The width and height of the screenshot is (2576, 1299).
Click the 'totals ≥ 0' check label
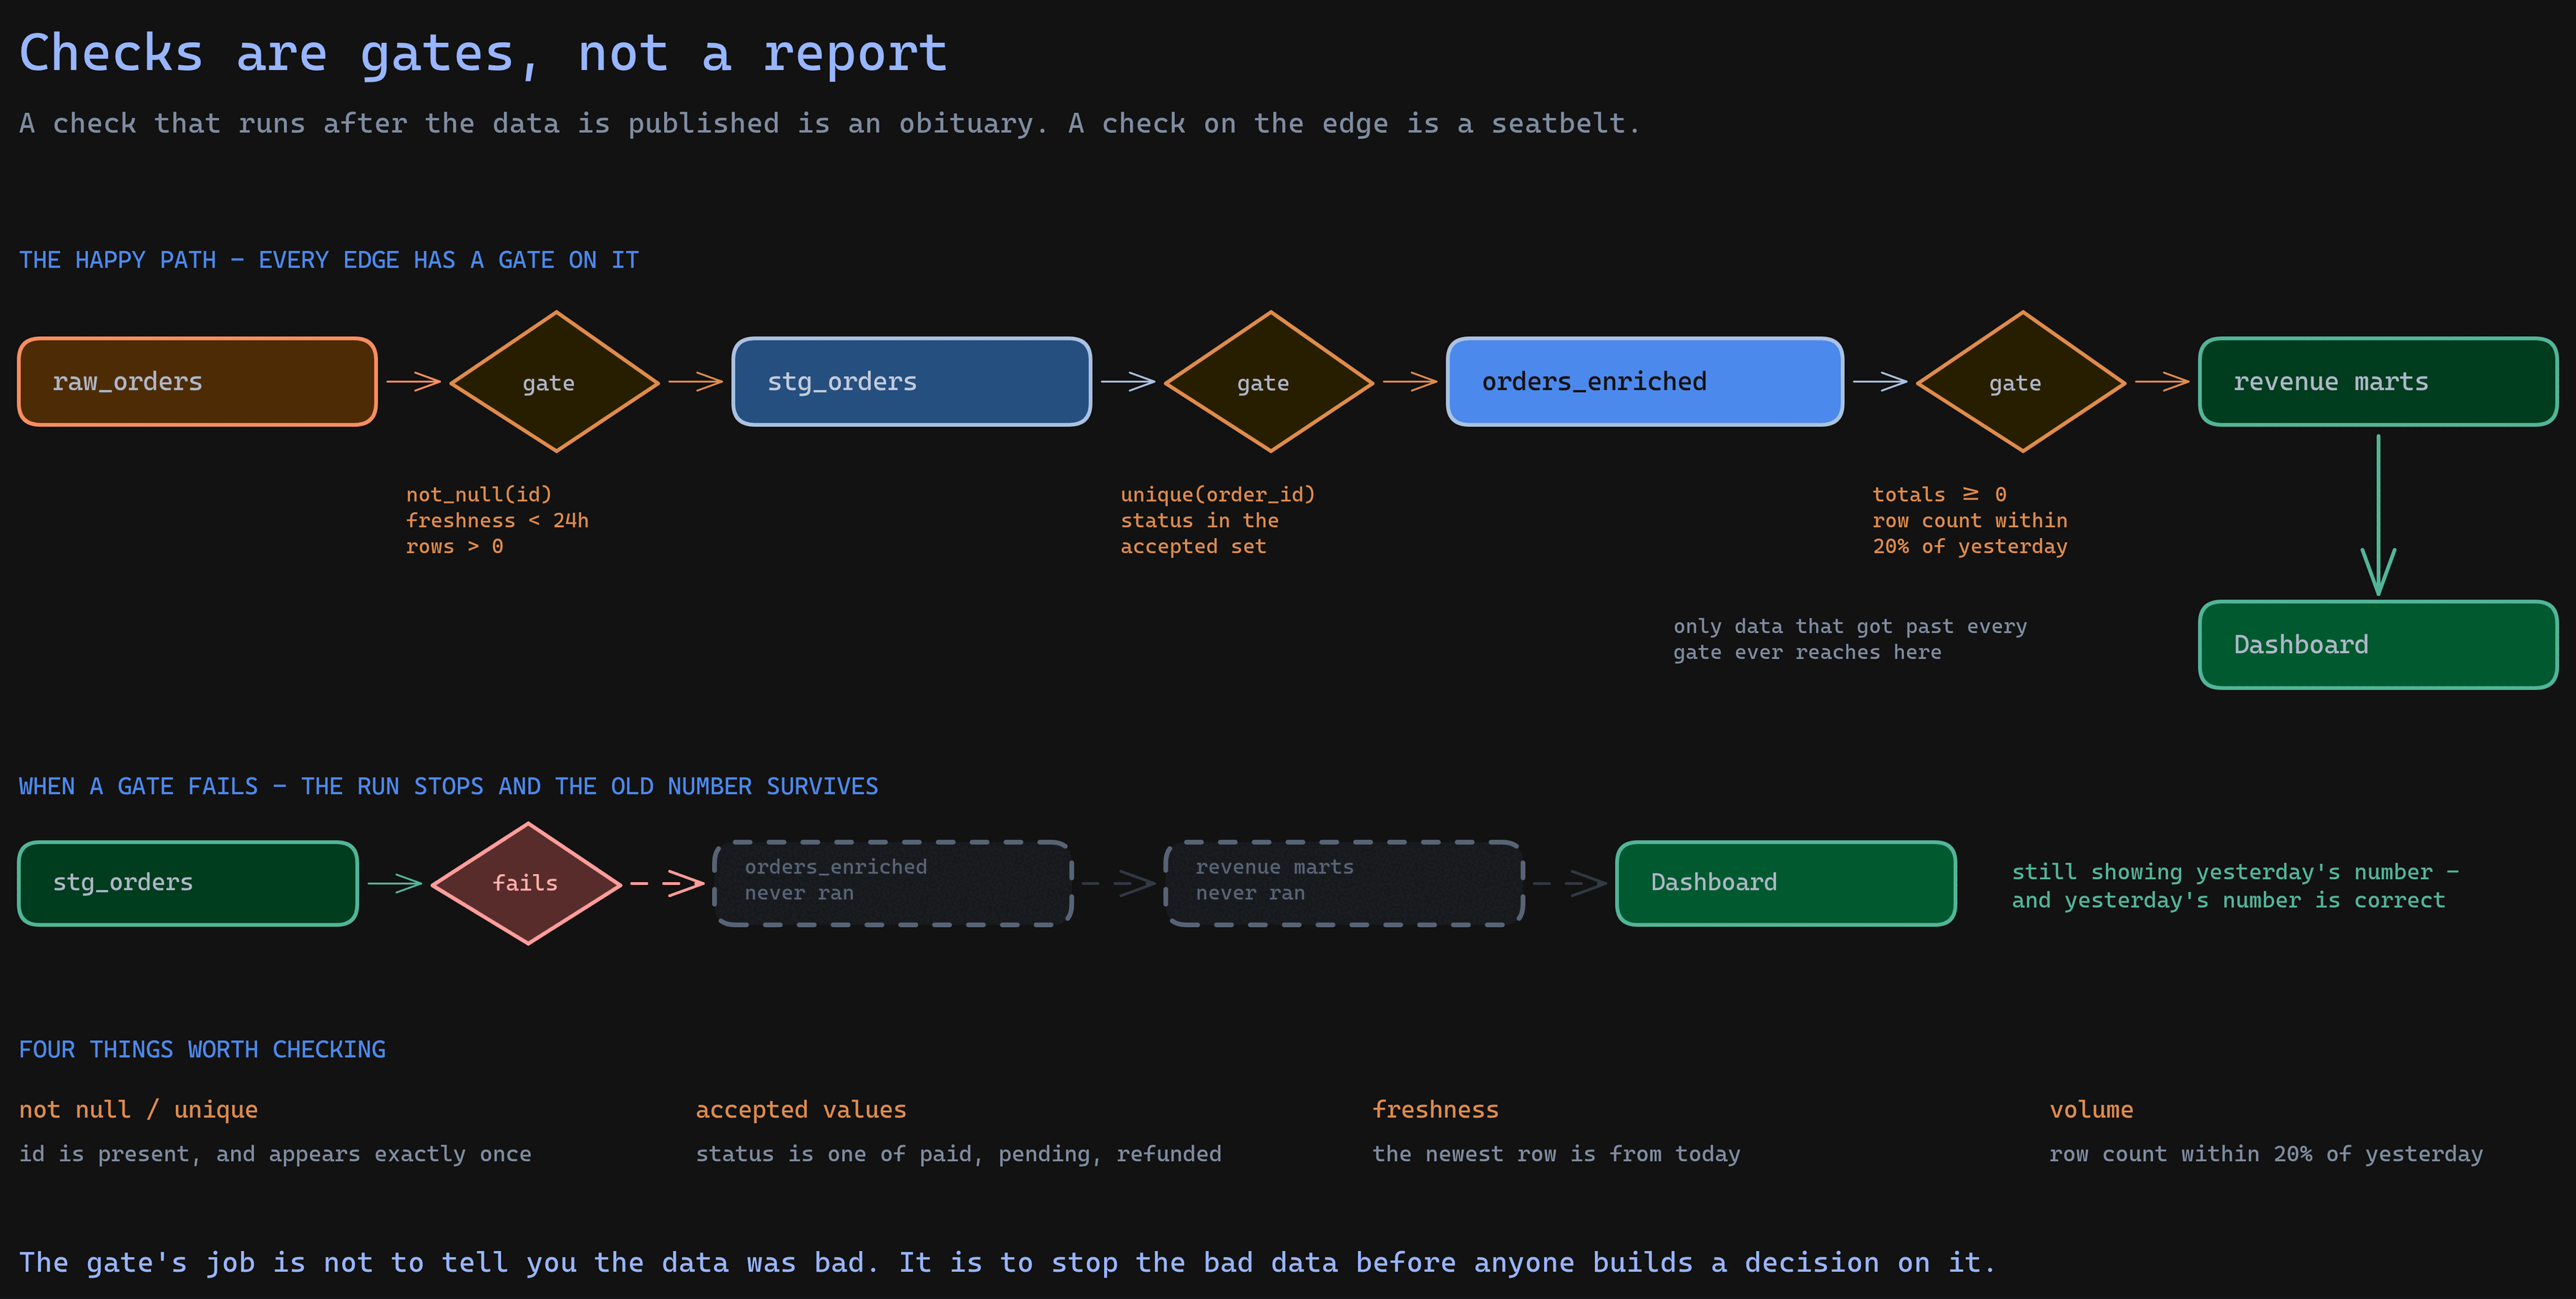(1939, 494)
